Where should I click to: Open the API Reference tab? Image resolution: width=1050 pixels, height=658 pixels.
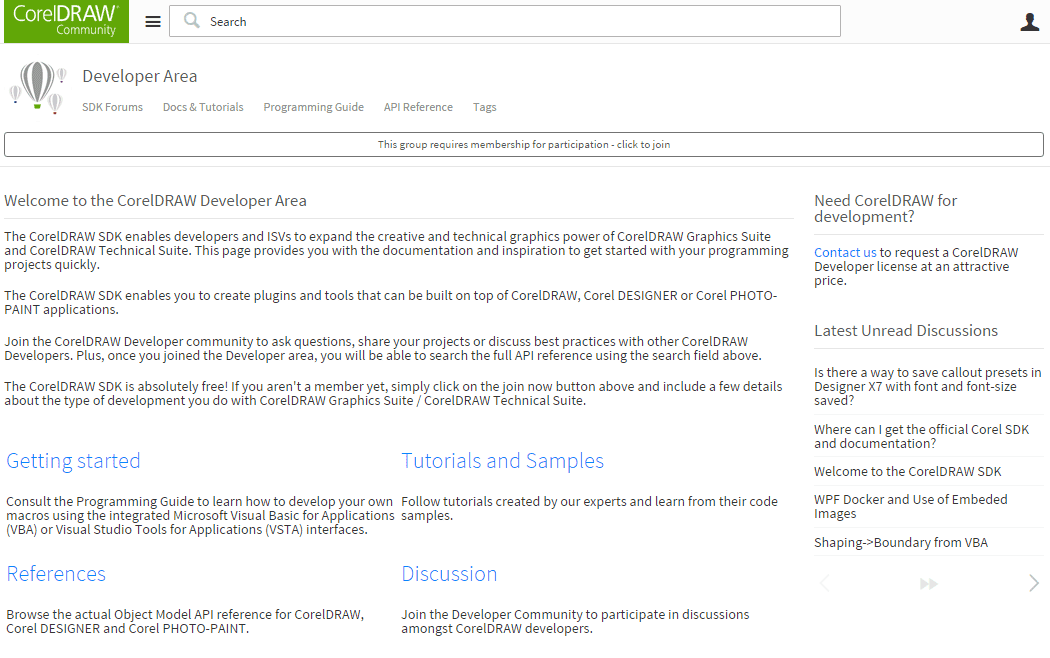point(418,107)
